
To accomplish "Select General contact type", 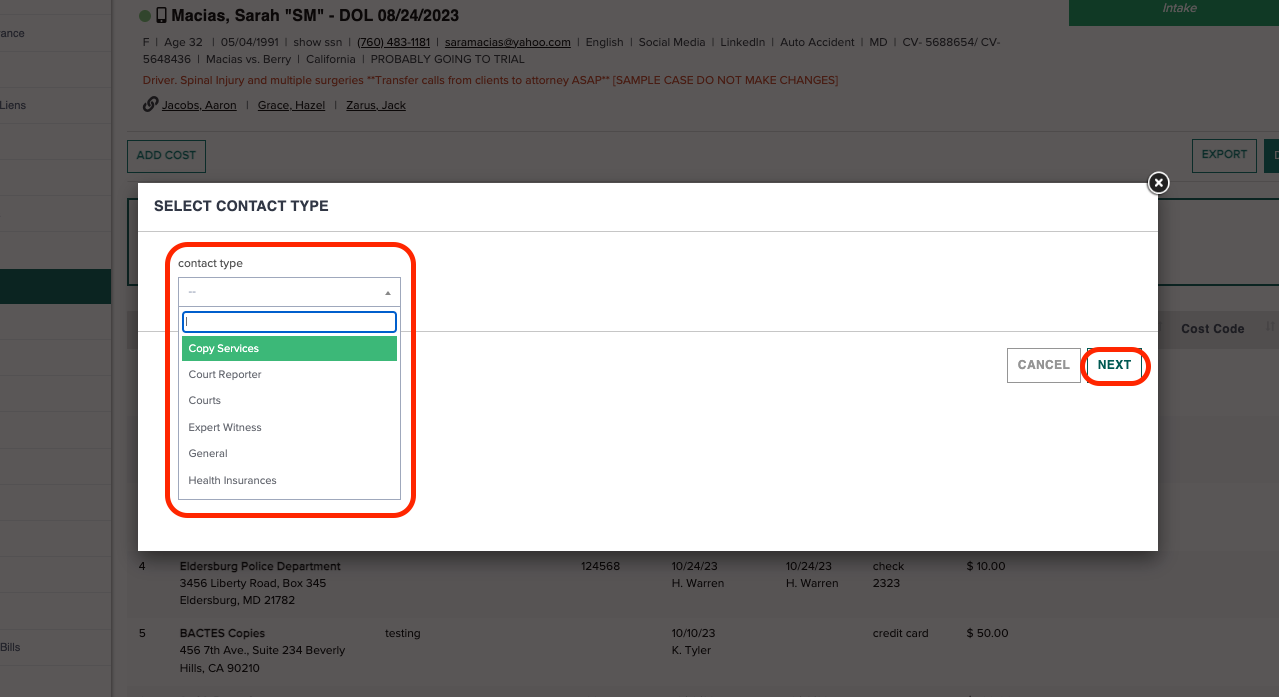I will [x=290, y=453].
